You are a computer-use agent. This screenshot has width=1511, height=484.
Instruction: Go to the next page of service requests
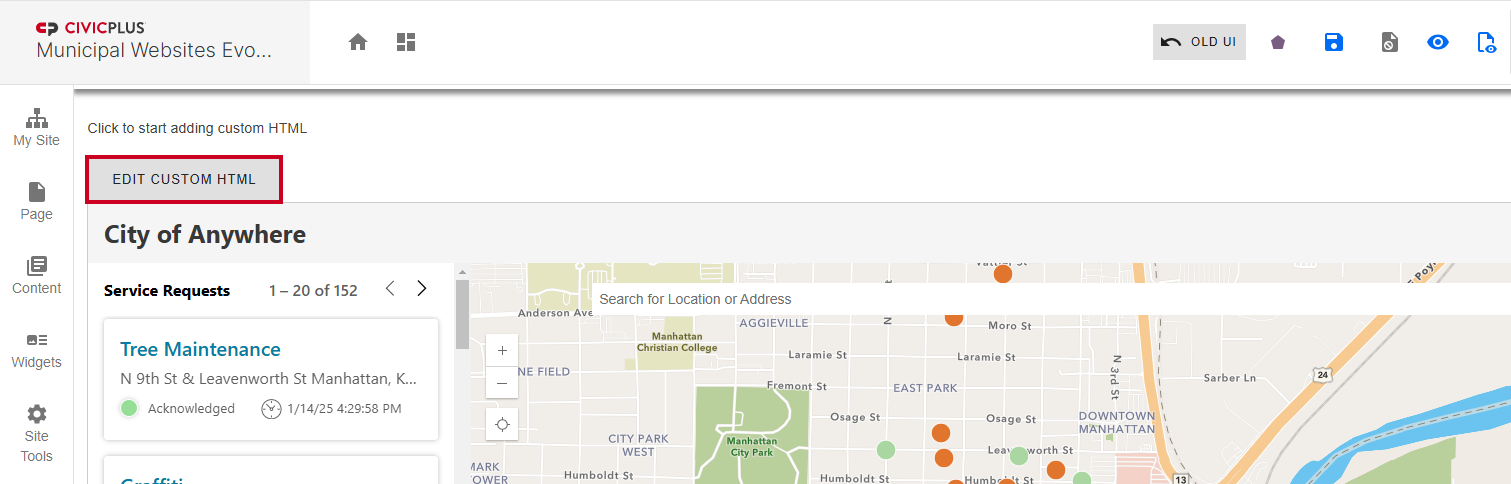click(x=422, y=289)
